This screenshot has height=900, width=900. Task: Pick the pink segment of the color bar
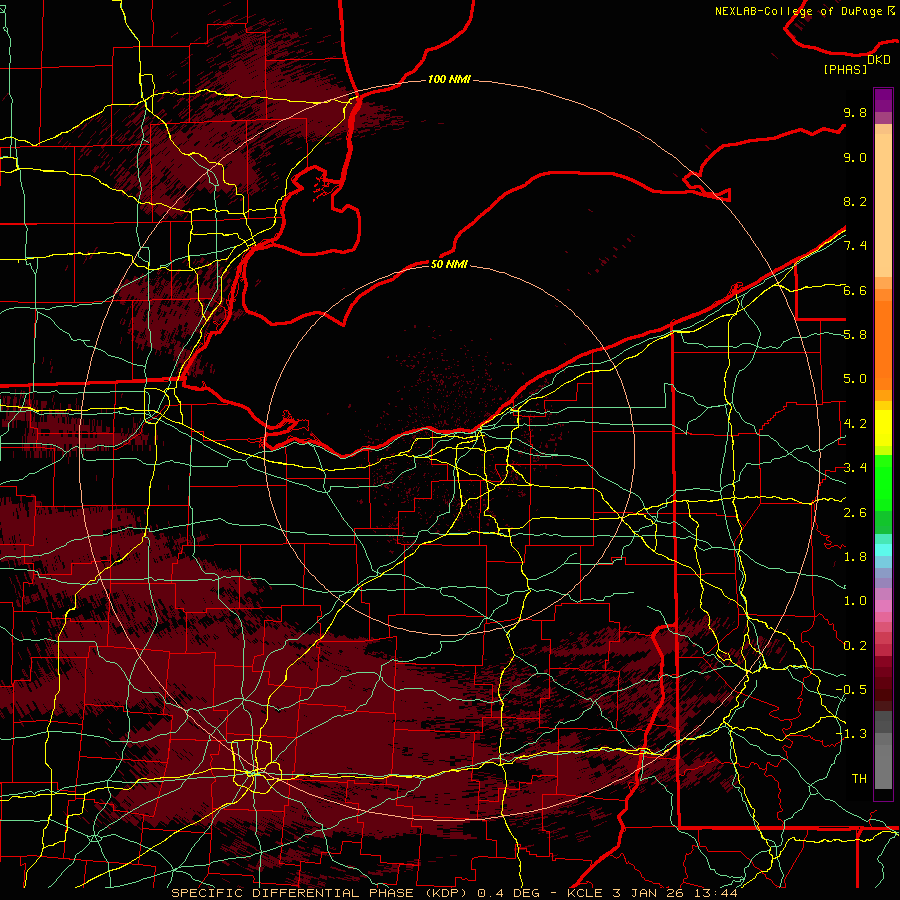pyautogui.click(x=883, y=606)
